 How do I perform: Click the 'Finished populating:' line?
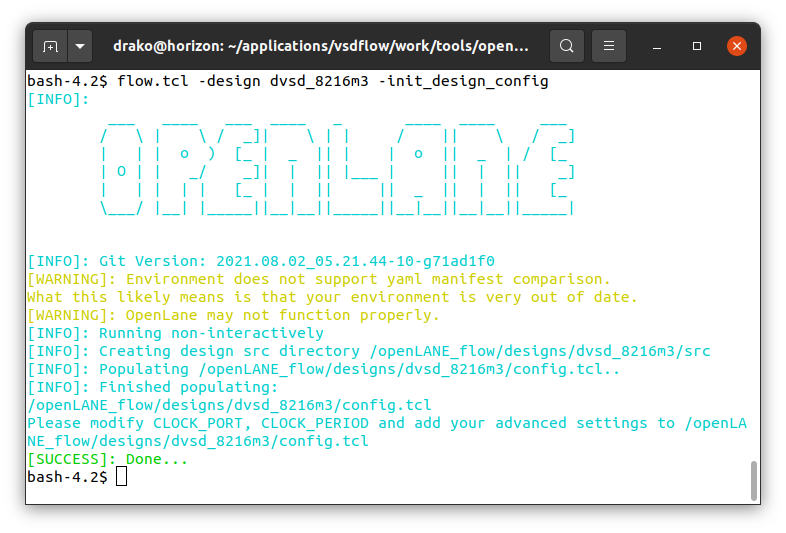coord(152,387)
